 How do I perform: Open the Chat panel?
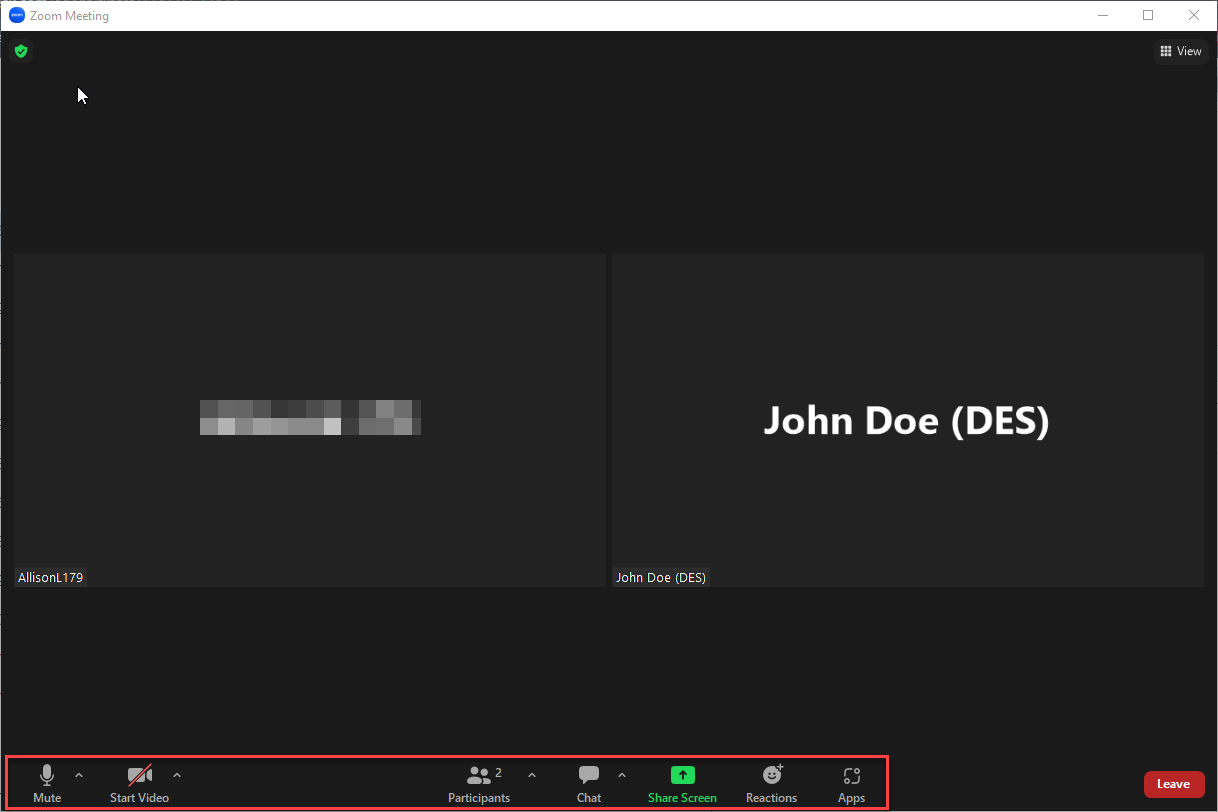tap(589, 784)
